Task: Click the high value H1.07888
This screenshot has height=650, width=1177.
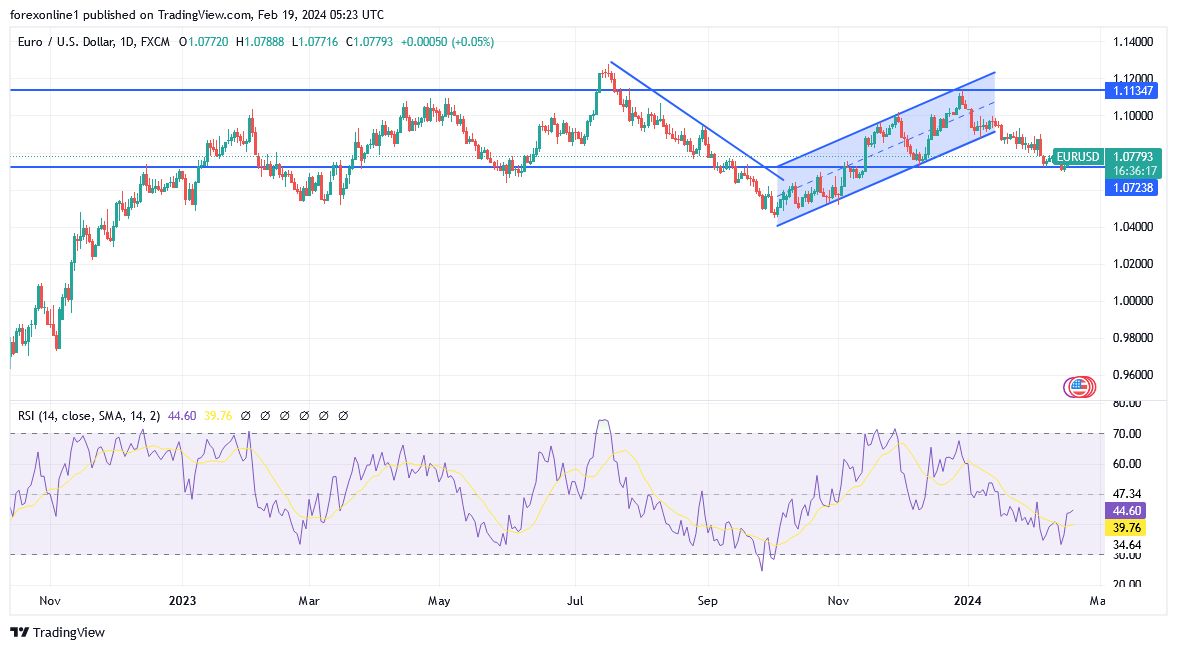Action: (x=260, y=42)
